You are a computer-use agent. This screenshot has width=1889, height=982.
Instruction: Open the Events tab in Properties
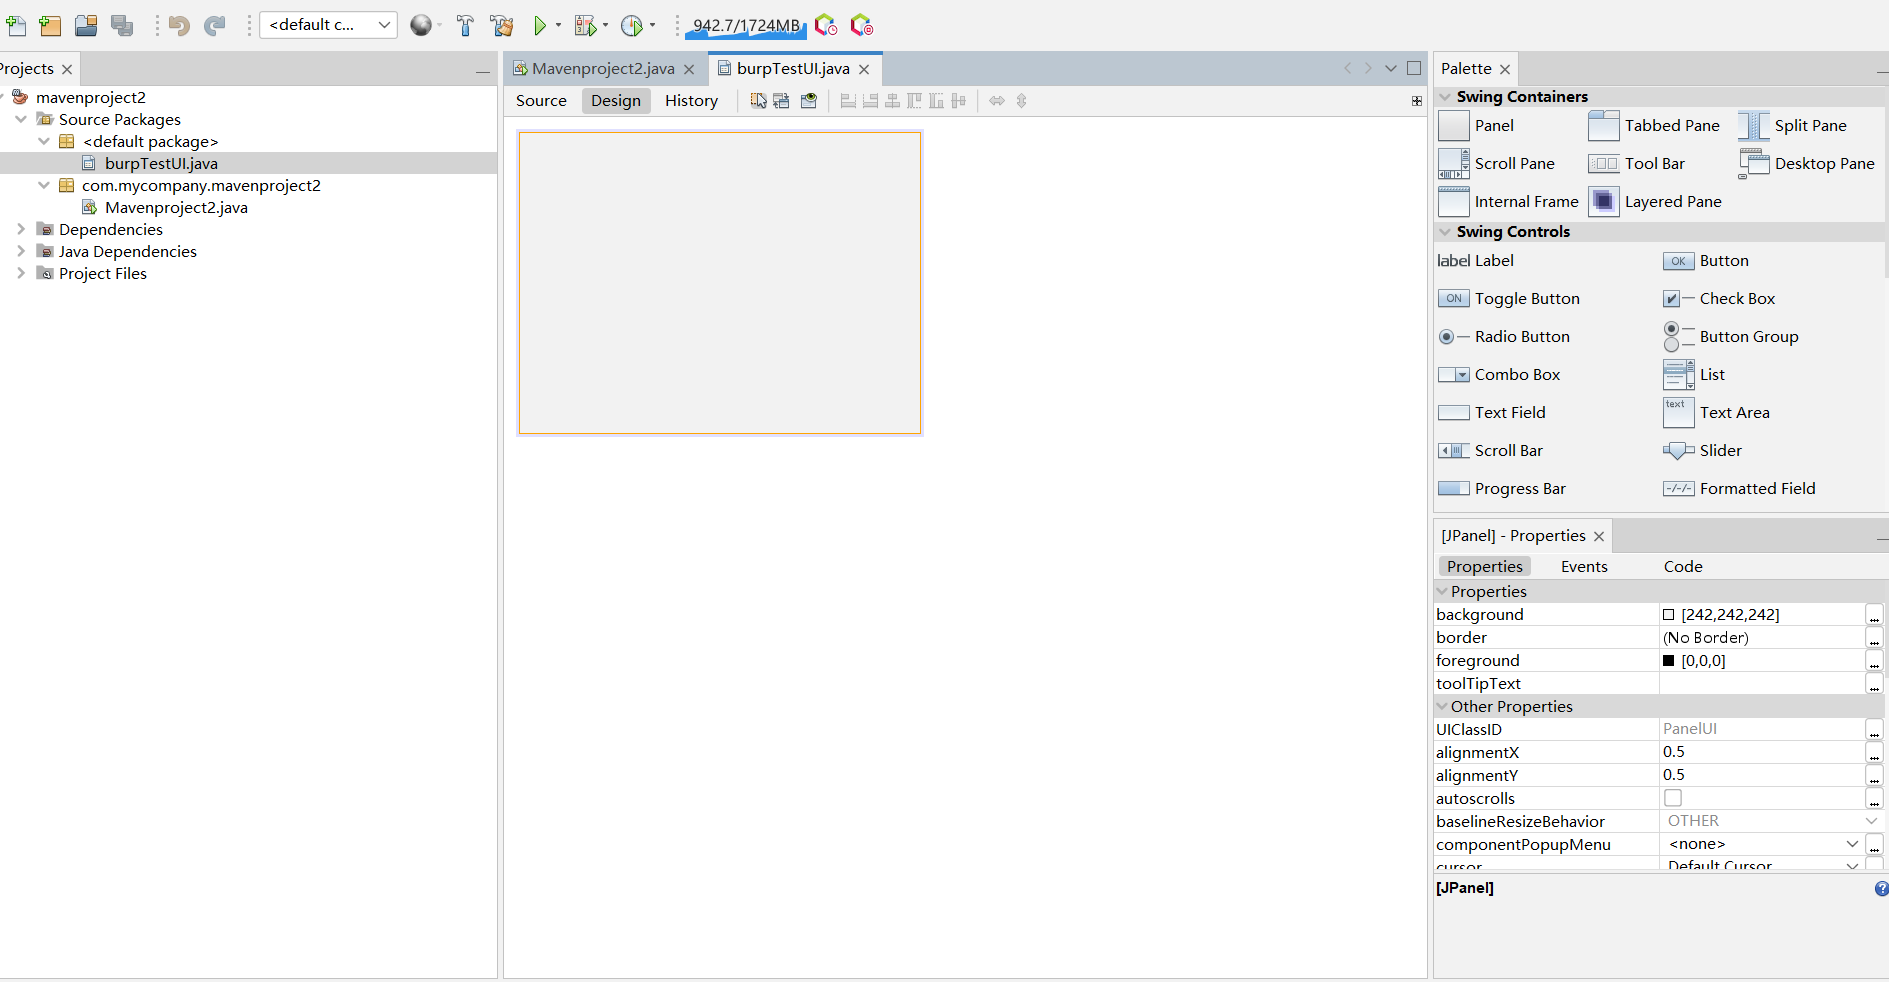[1583, 566]
